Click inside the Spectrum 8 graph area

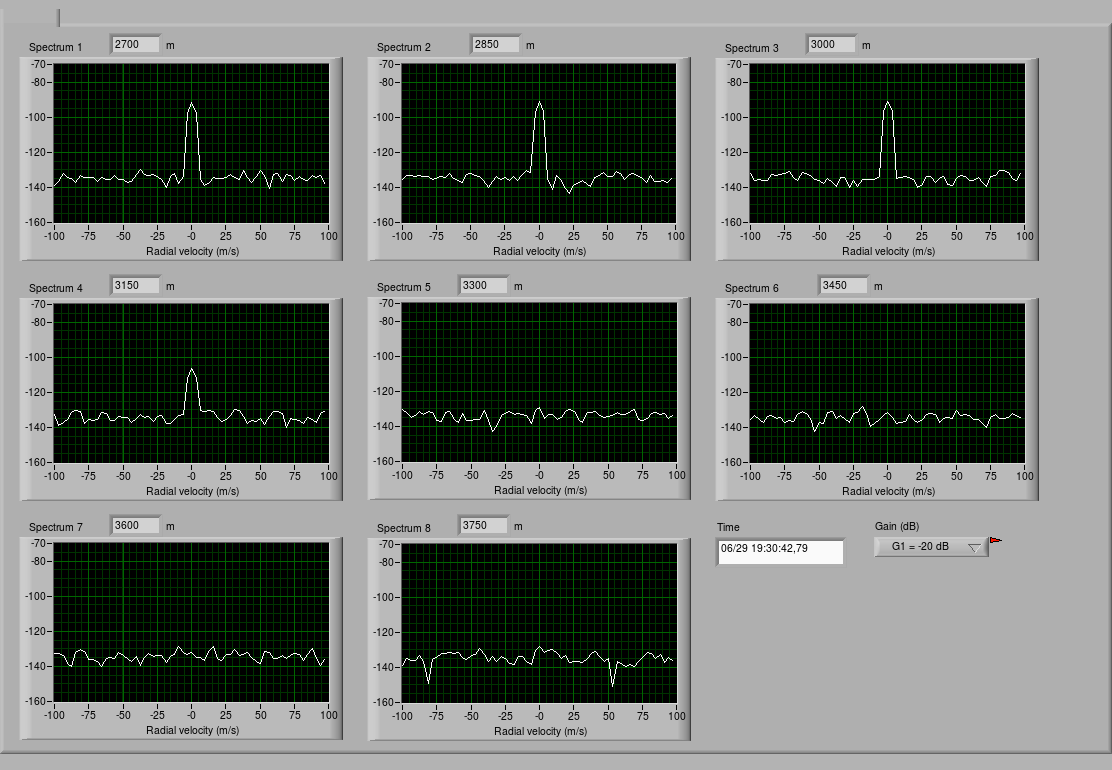click(539, 623)
